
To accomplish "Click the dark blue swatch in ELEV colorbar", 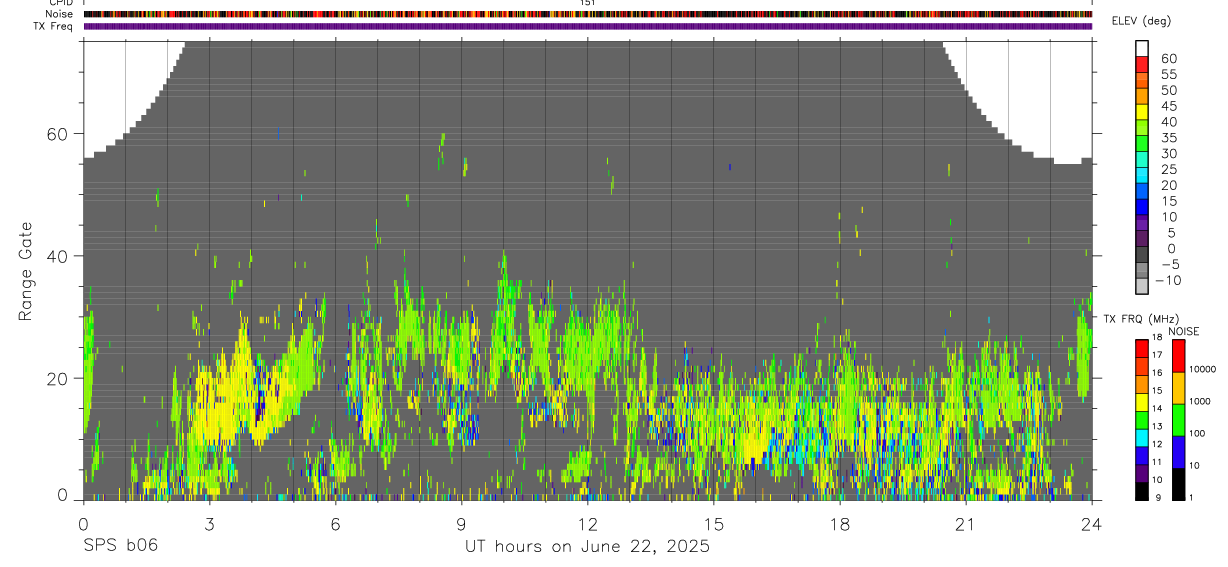I will click(x=1142, y=207).
